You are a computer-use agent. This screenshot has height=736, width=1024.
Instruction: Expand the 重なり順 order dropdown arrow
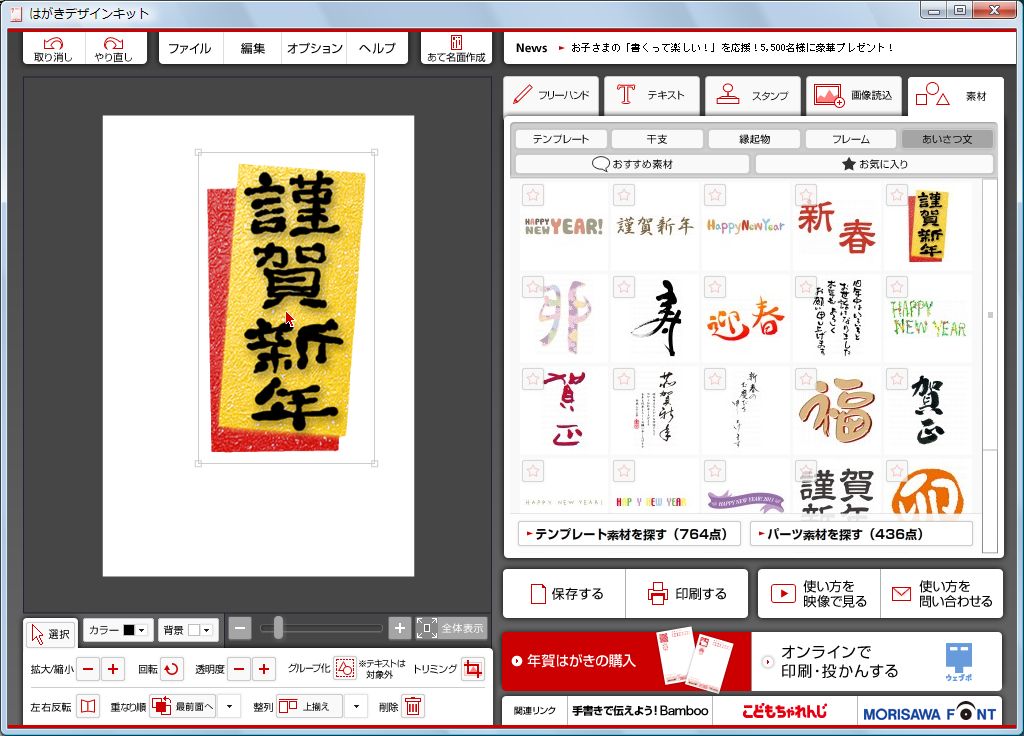click(229, 706)
